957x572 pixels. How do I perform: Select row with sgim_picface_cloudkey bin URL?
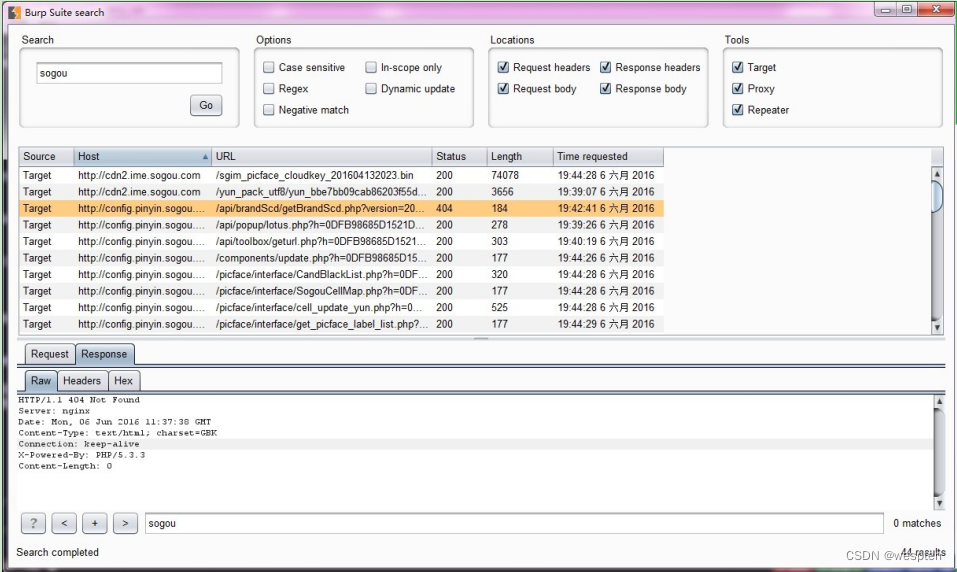[341, 175]
